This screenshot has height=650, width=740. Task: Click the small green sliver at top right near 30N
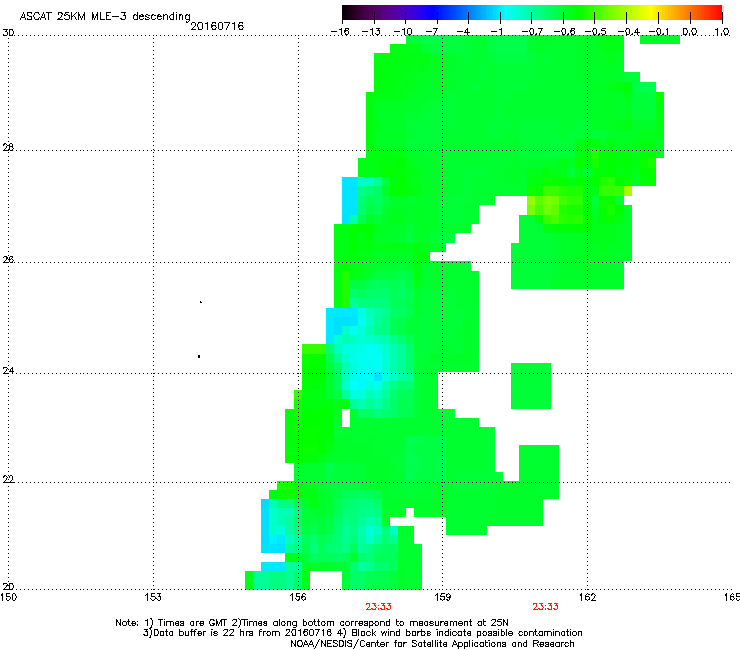tap(660, 40)
